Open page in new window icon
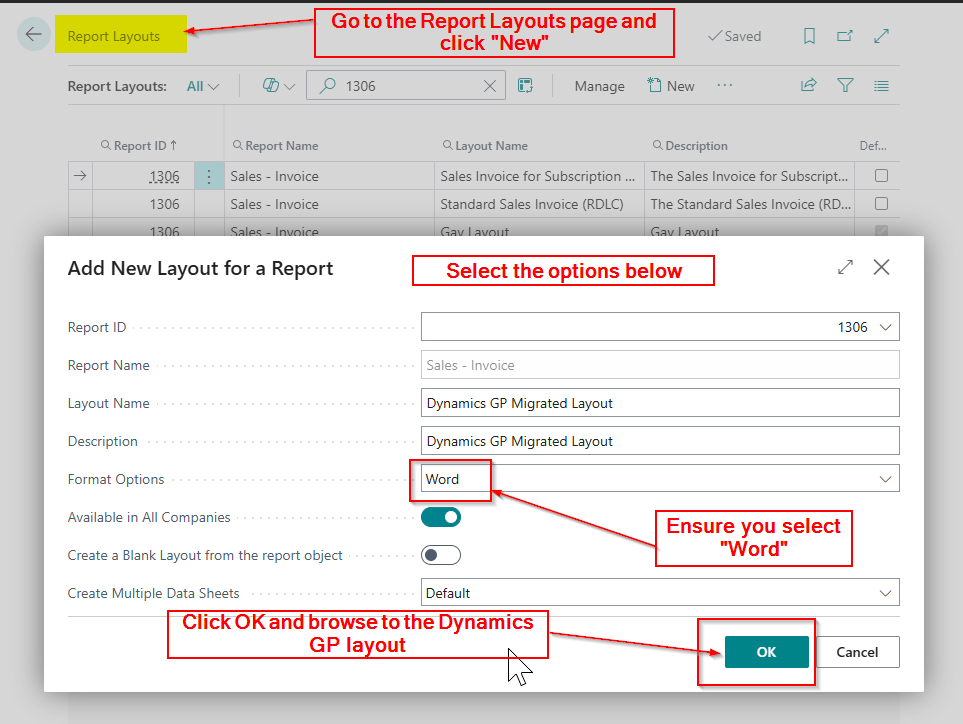963x724 pixels. [845, 36]
